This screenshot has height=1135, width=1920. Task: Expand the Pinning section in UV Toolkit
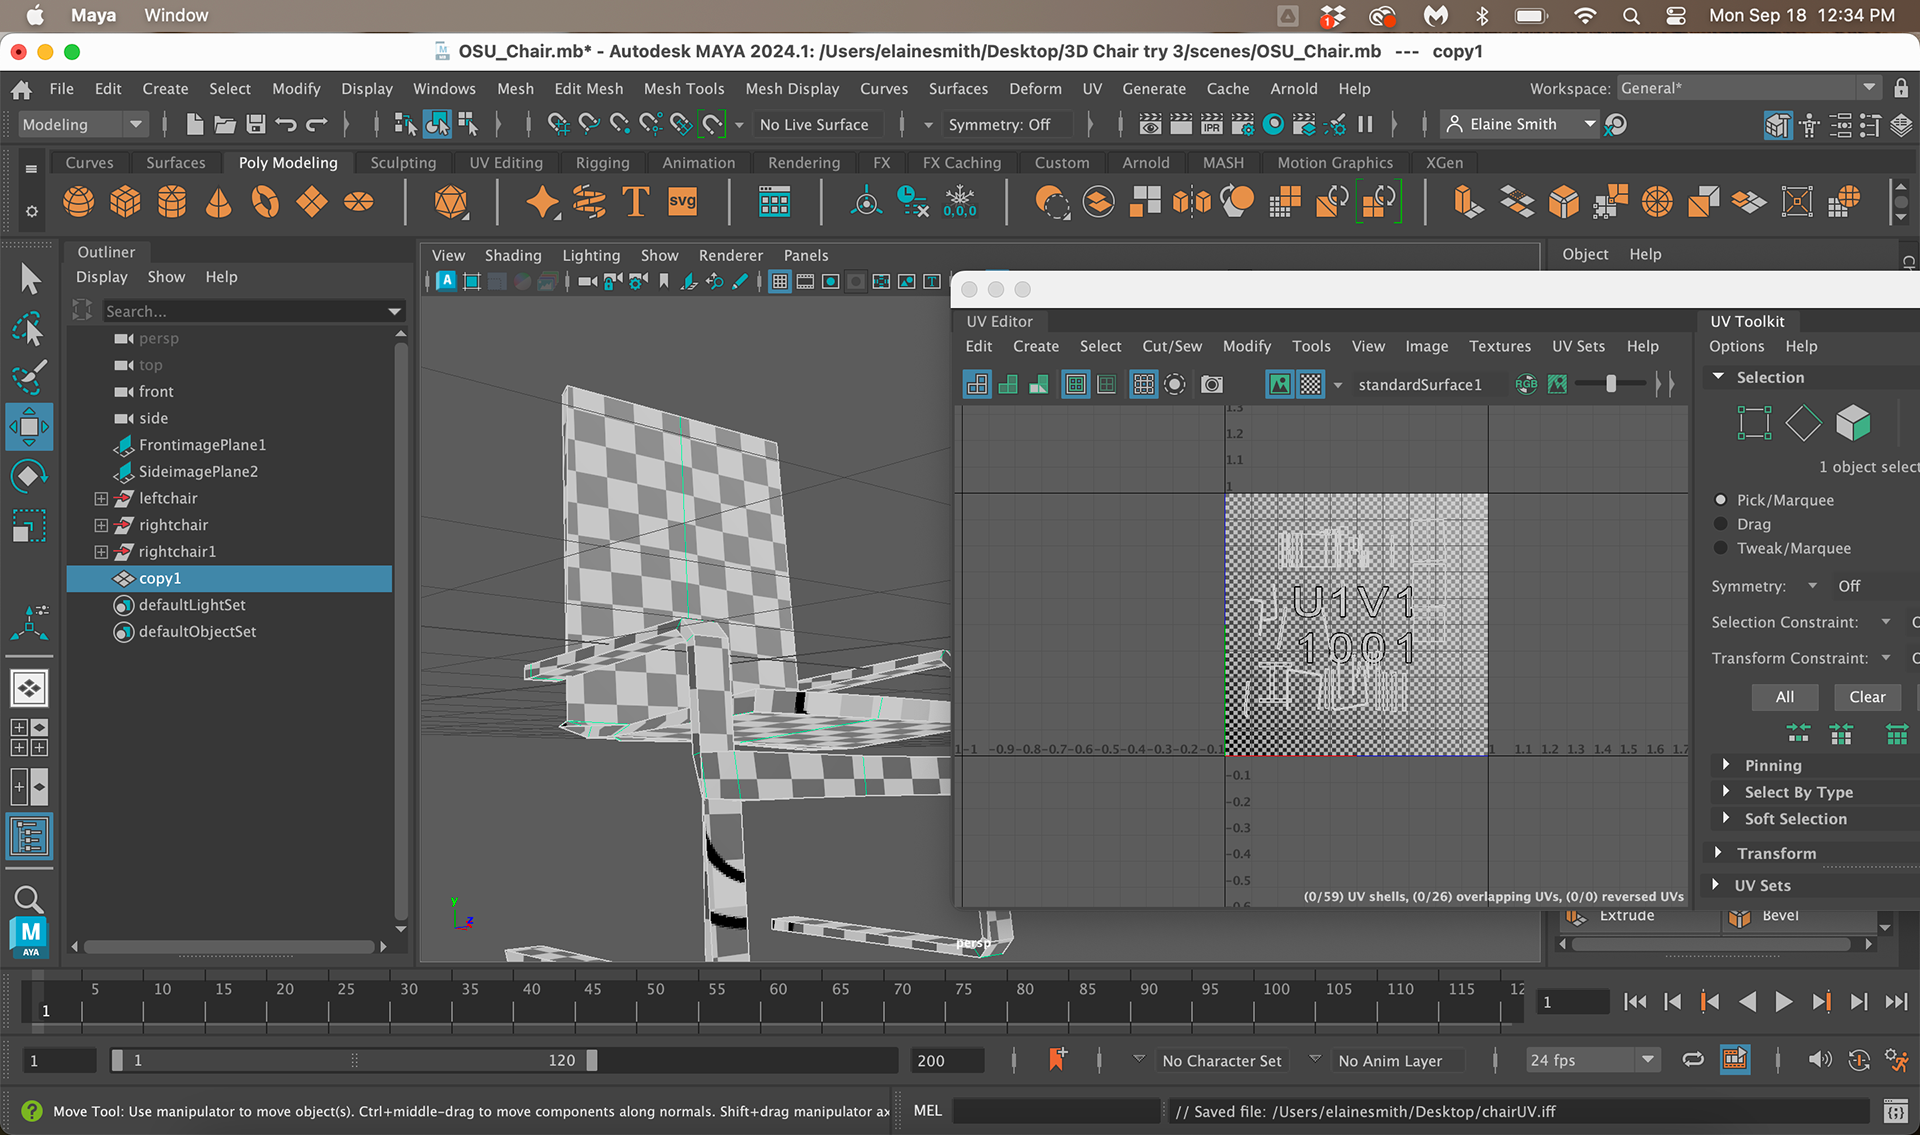pos(1726,765)
